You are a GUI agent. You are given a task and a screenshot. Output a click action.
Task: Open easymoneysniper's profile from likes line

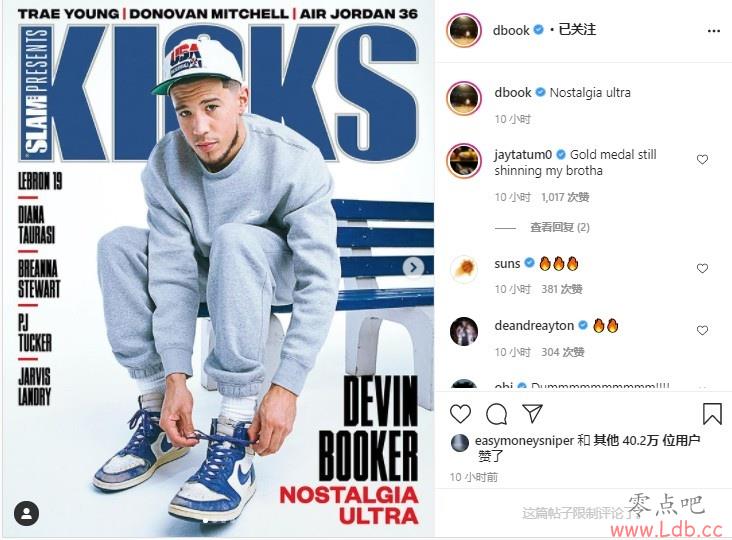tap(524, 440)
